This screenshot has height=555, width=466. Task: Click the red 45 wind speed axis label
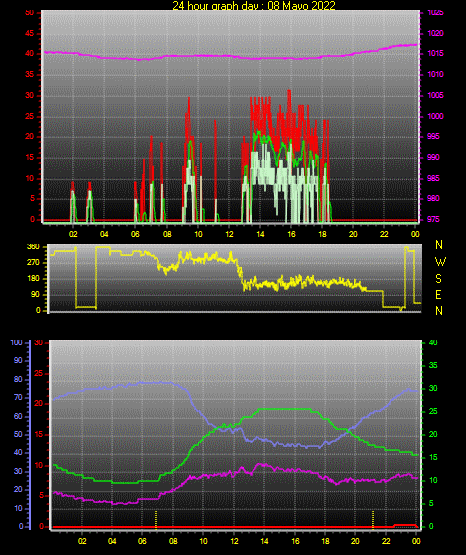point(30,33)
